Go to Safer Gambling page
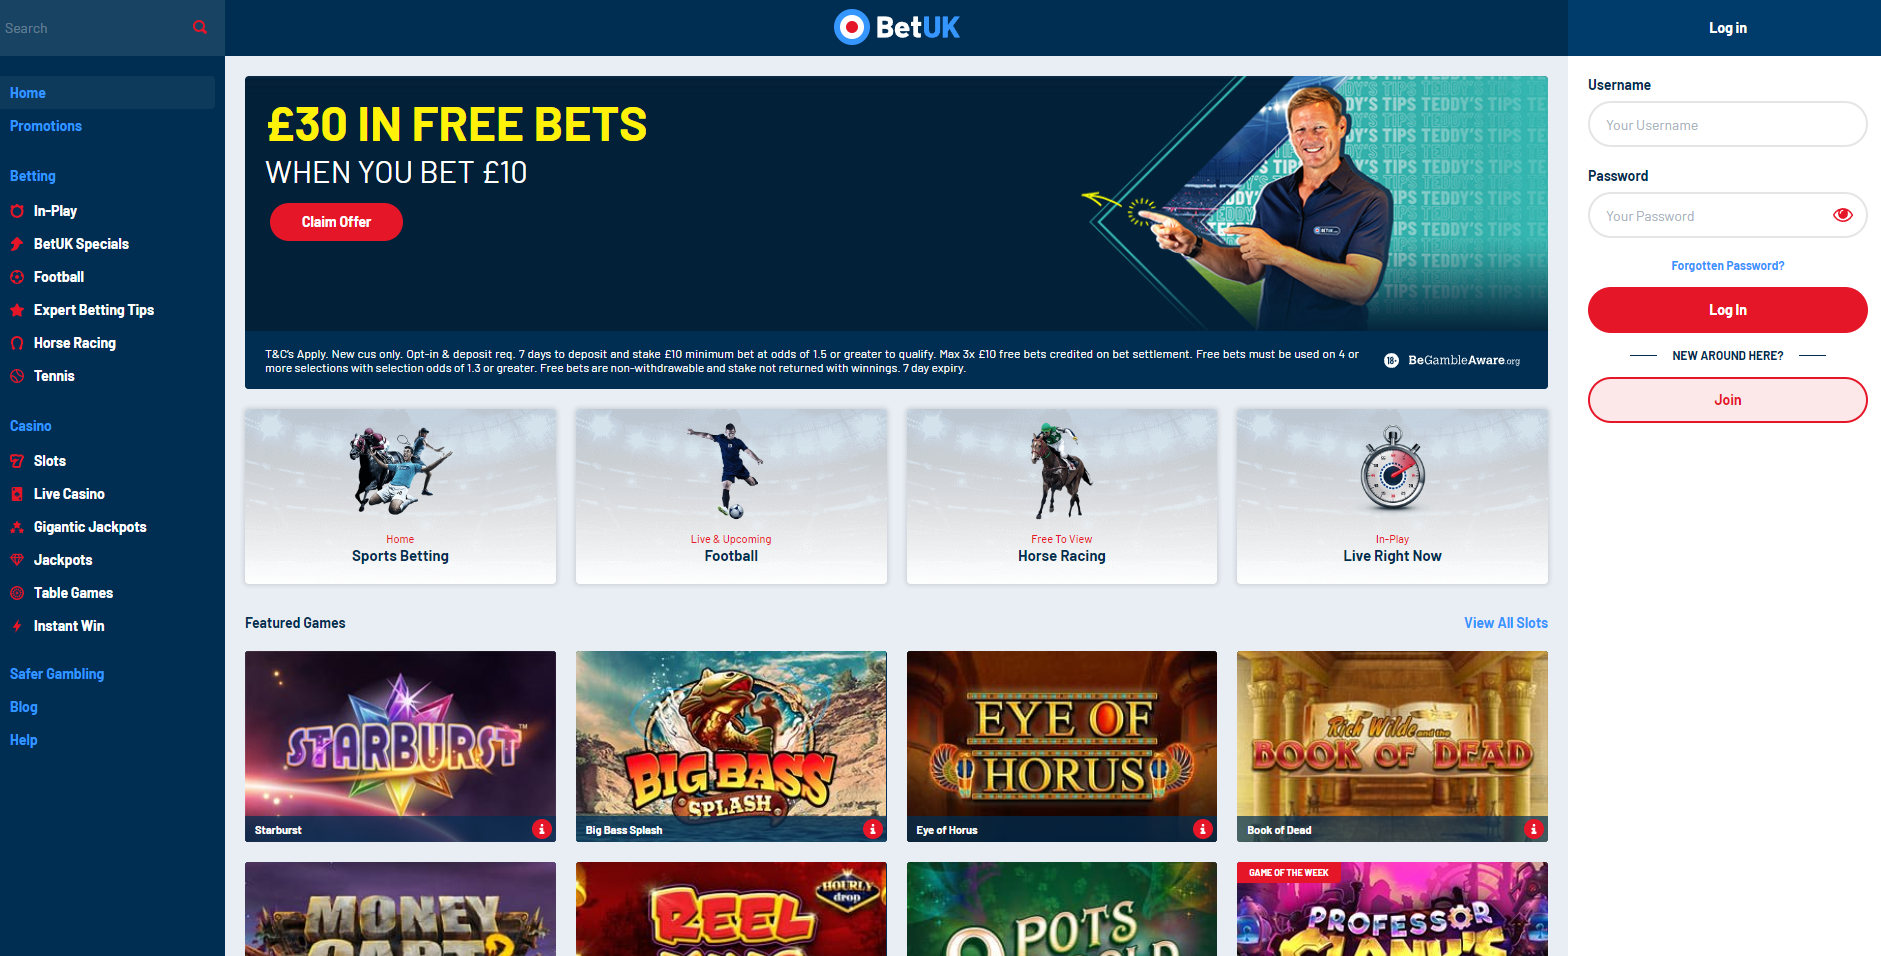Viewport: 1881px width, 956px height. (x=57, y=674)
